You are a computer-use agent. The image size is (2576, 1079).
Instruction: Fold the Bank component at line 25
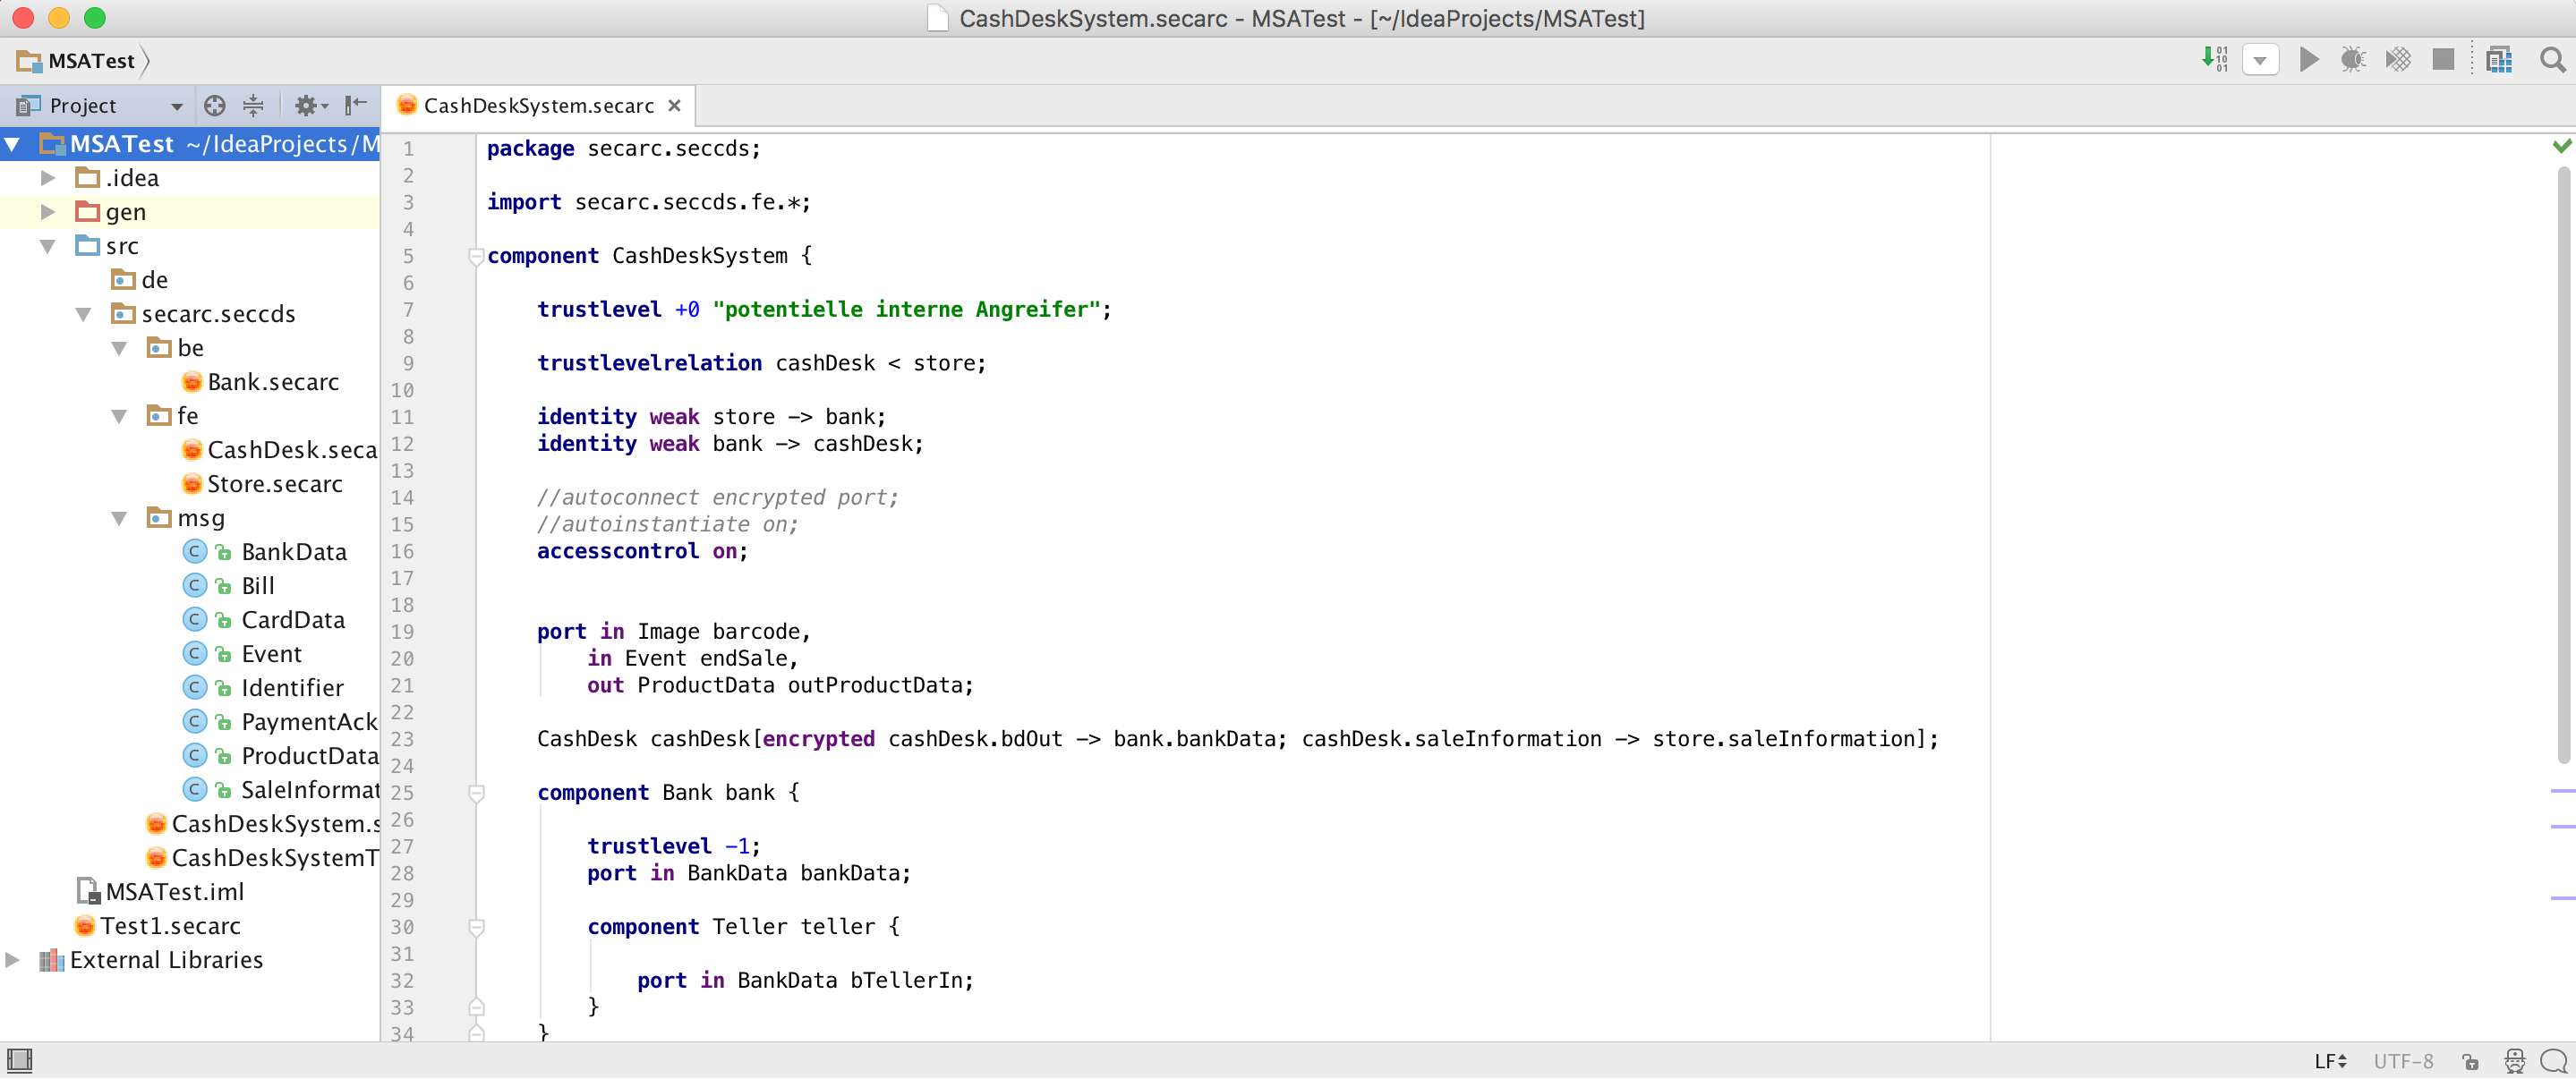[x=476, y=793]
